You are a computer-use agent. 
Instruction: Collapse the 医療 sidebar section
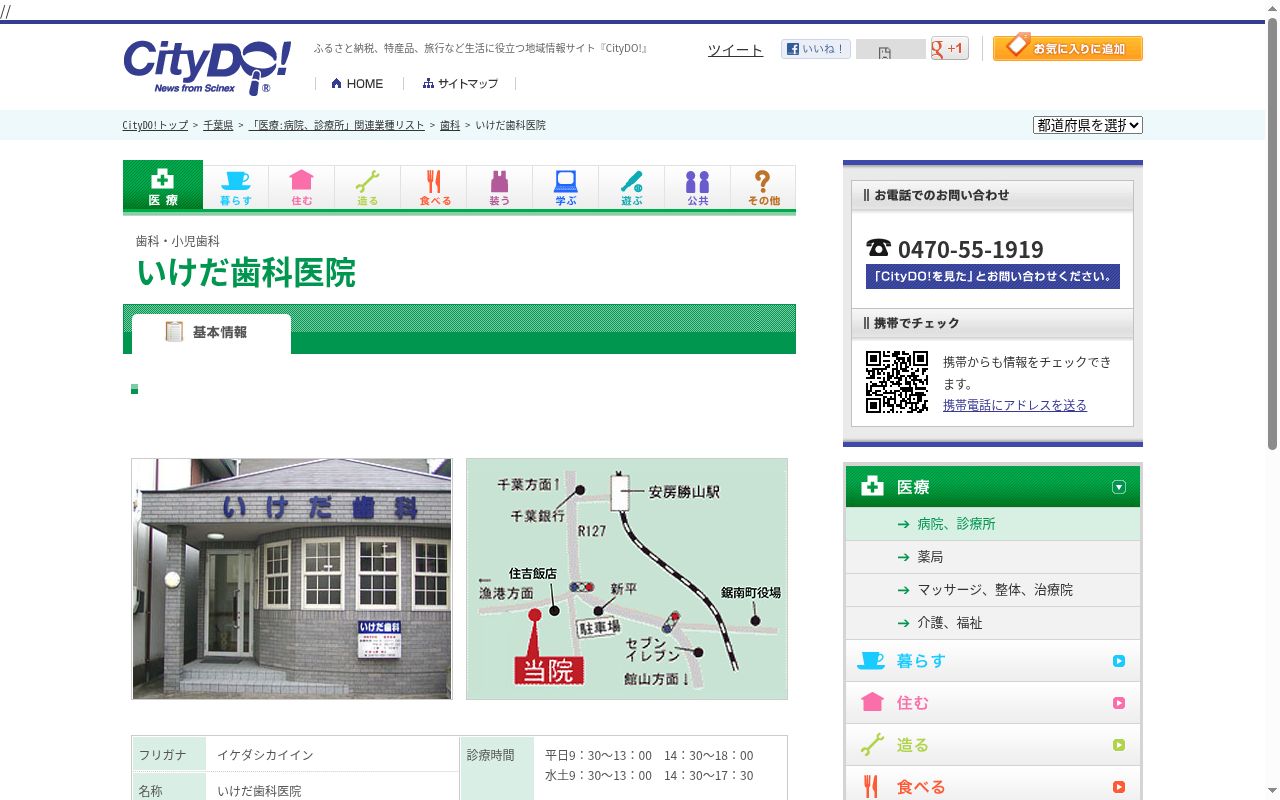tap(993, 487)
